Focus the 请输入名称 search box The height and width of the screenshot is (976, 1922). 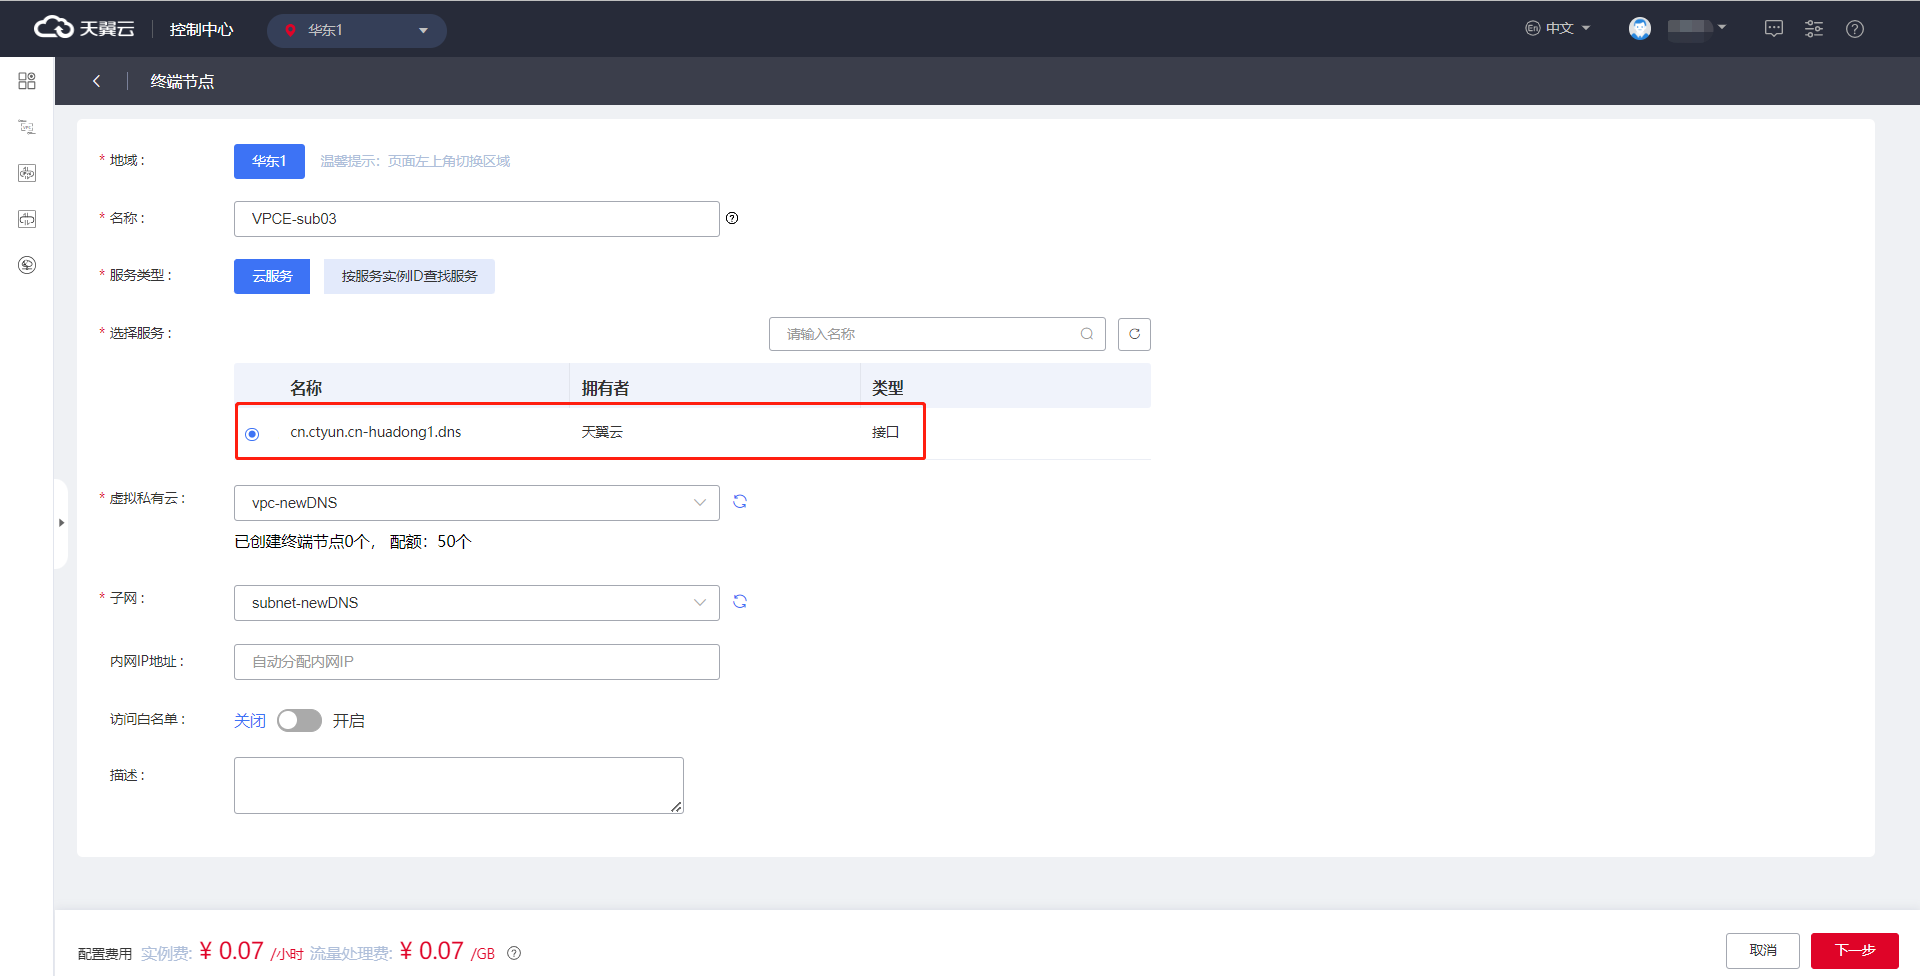(937, 334)
